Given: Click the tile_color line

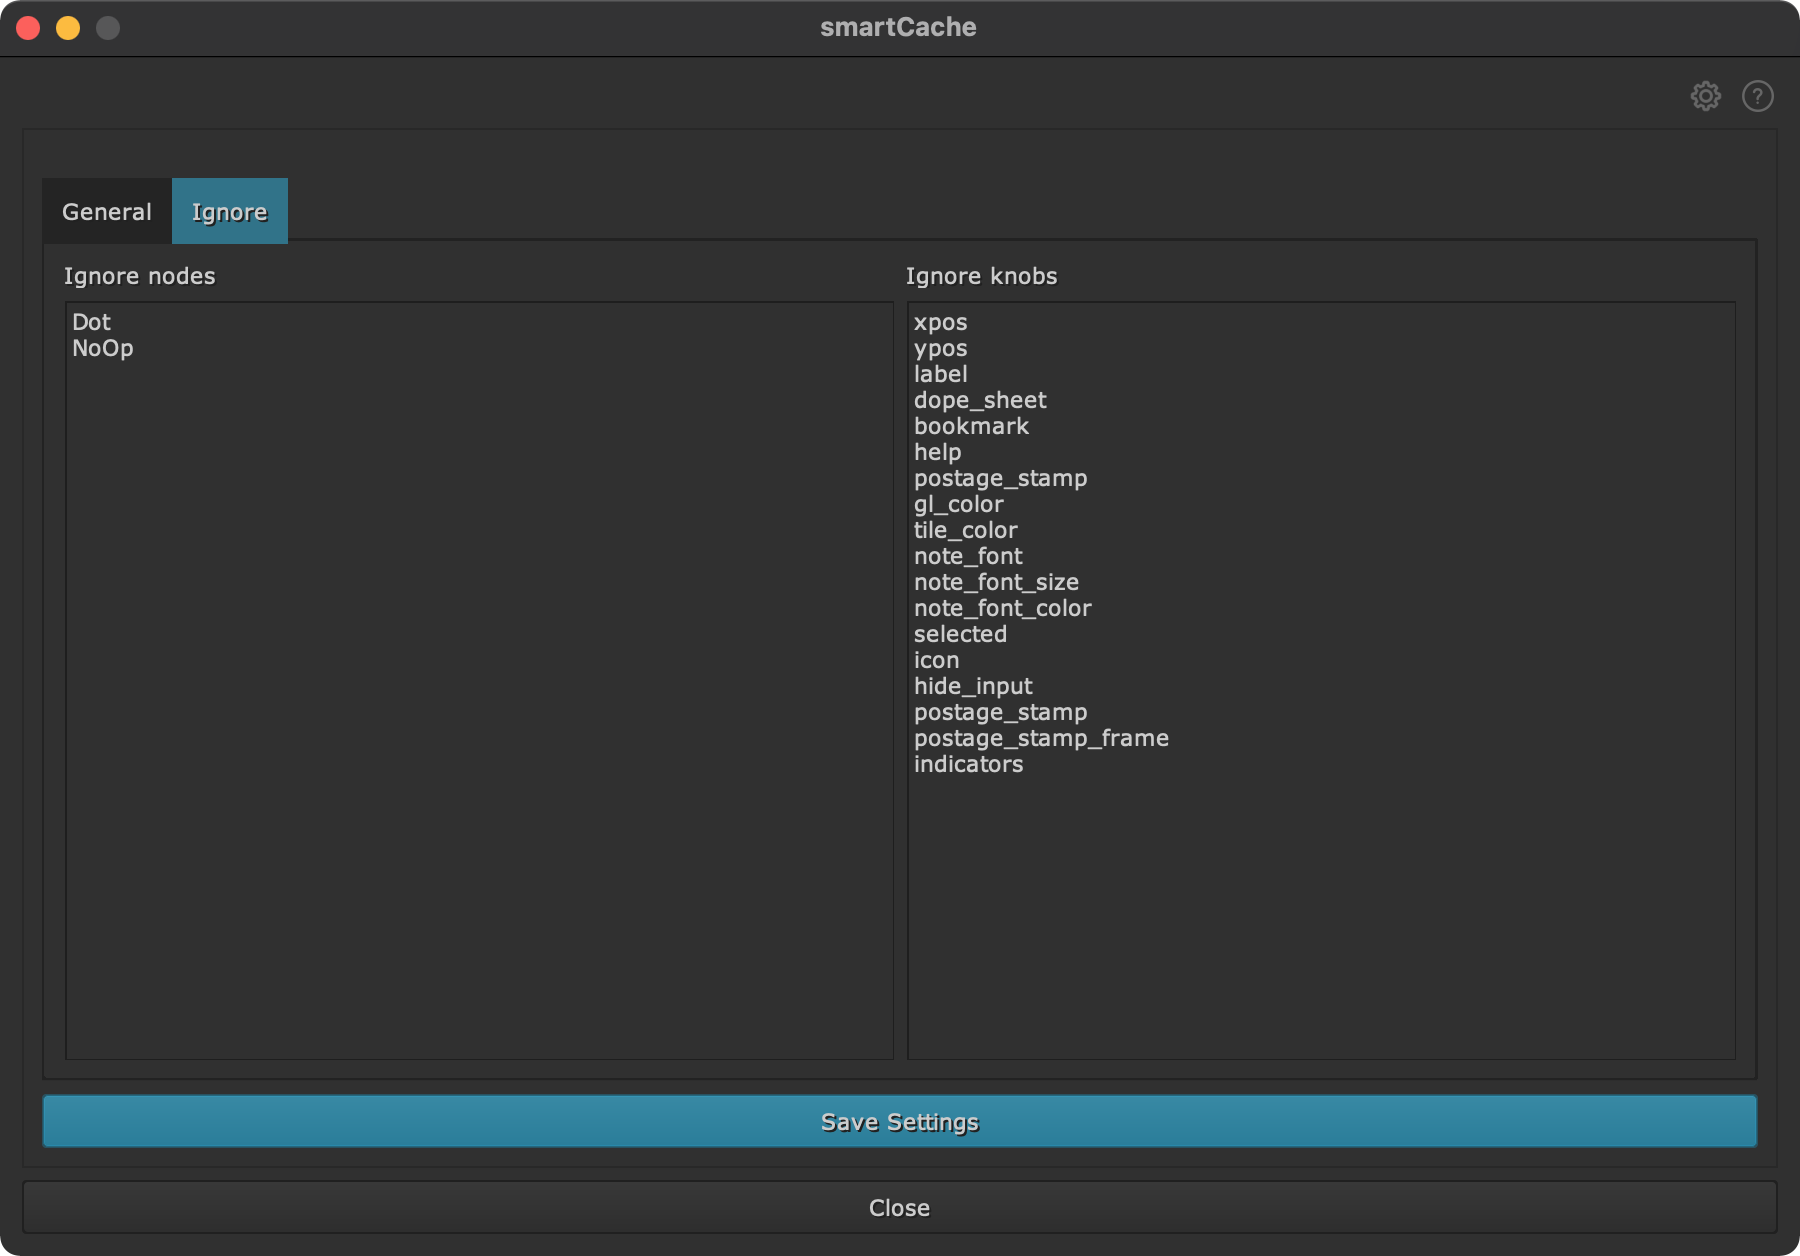Looking at the screenshot, I should tap(965, 530).
